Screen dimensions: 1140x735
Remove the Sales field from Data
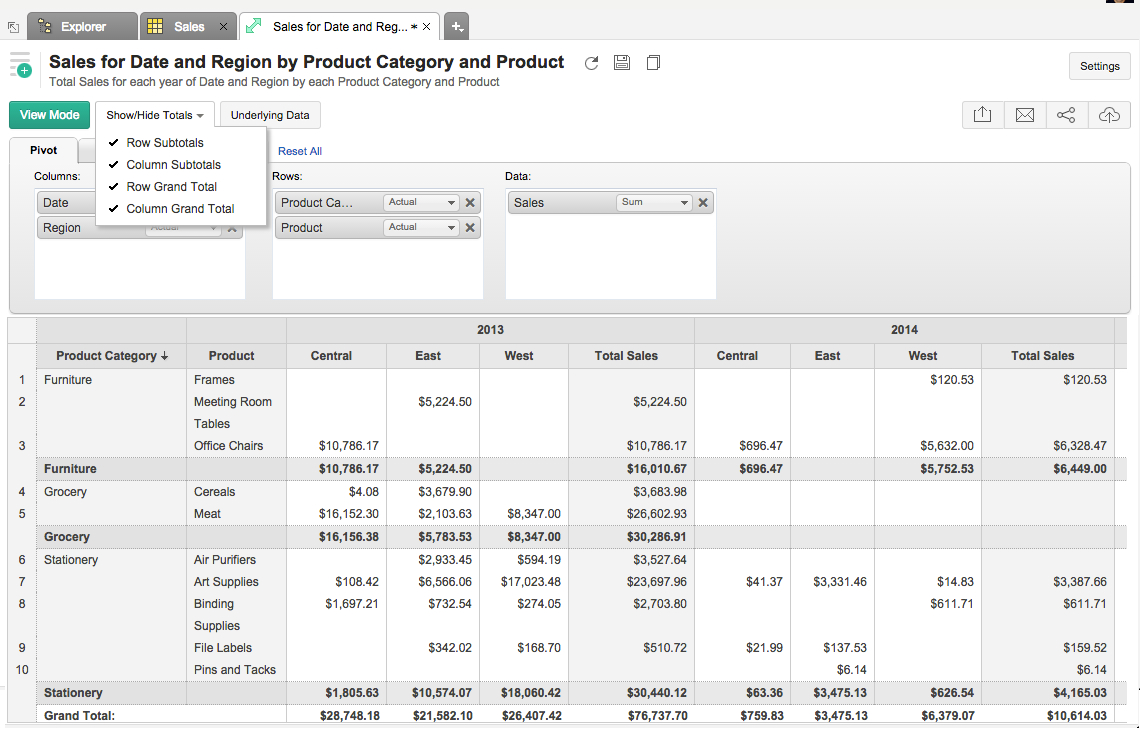tap(703, 202)
